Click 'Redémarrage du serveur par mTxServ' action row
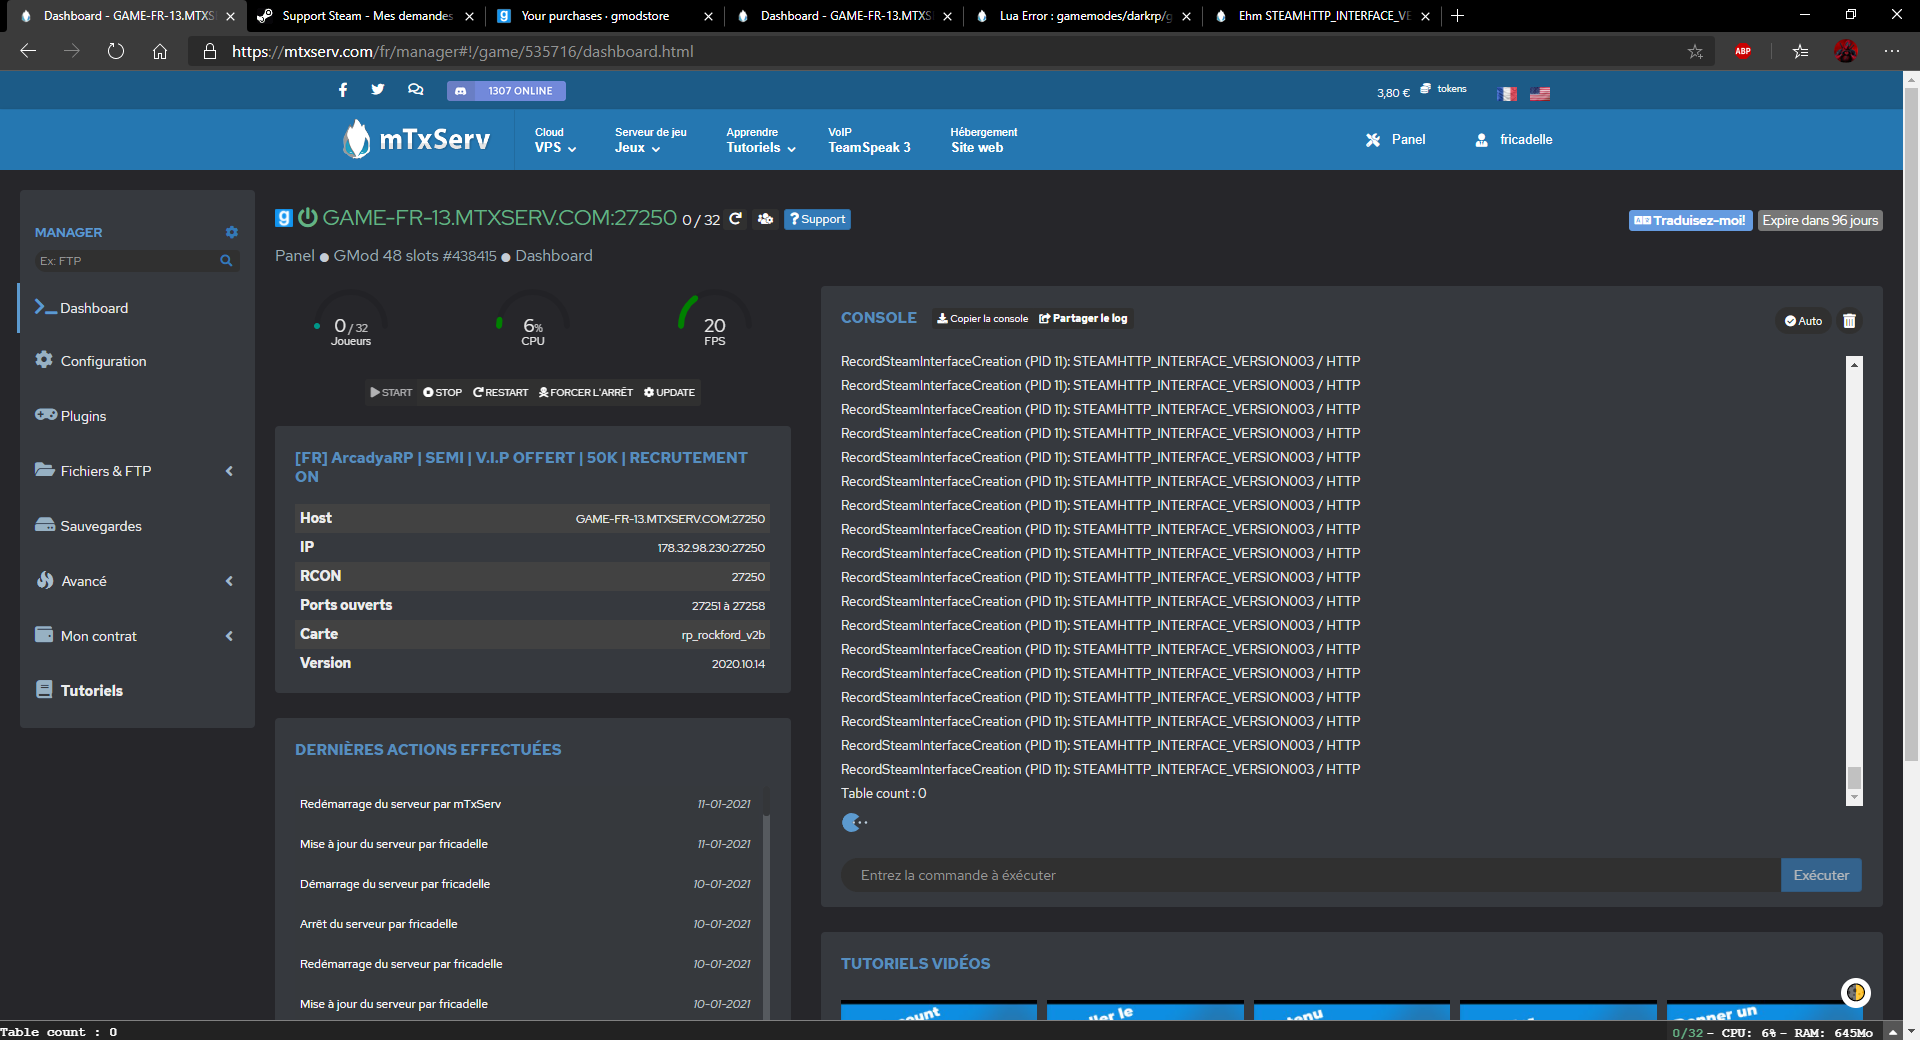This screenshot has width=1920, height=1040. click(525, 804)
